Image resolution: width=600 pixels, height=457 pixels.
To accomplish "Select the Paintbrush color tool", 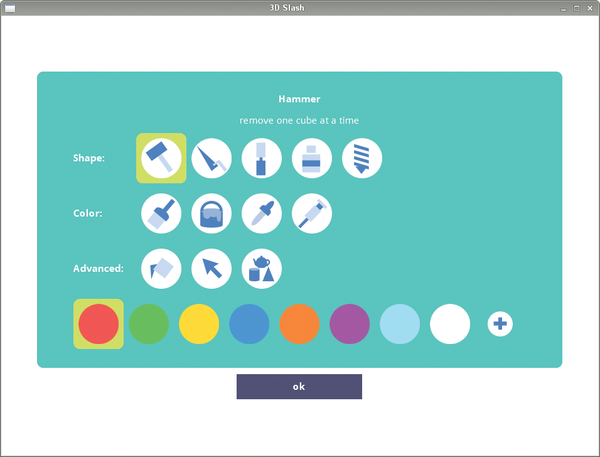I will tap(161, 213).
